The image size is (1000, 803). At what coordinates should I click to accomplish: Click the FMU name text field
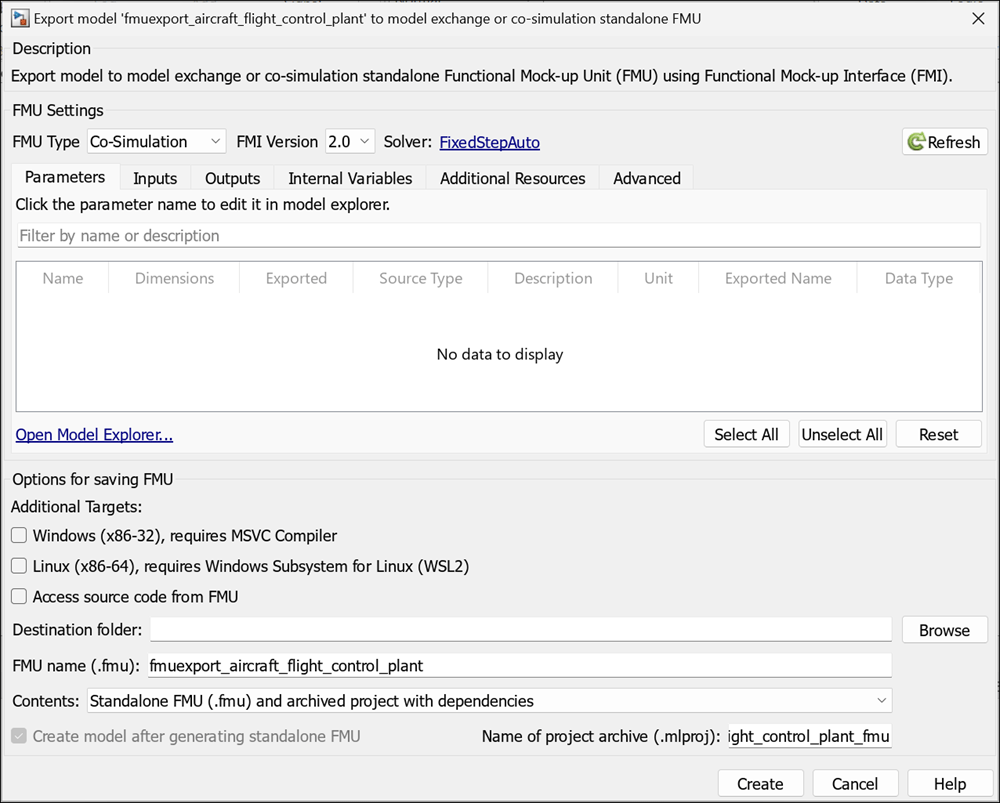[518, 666]
